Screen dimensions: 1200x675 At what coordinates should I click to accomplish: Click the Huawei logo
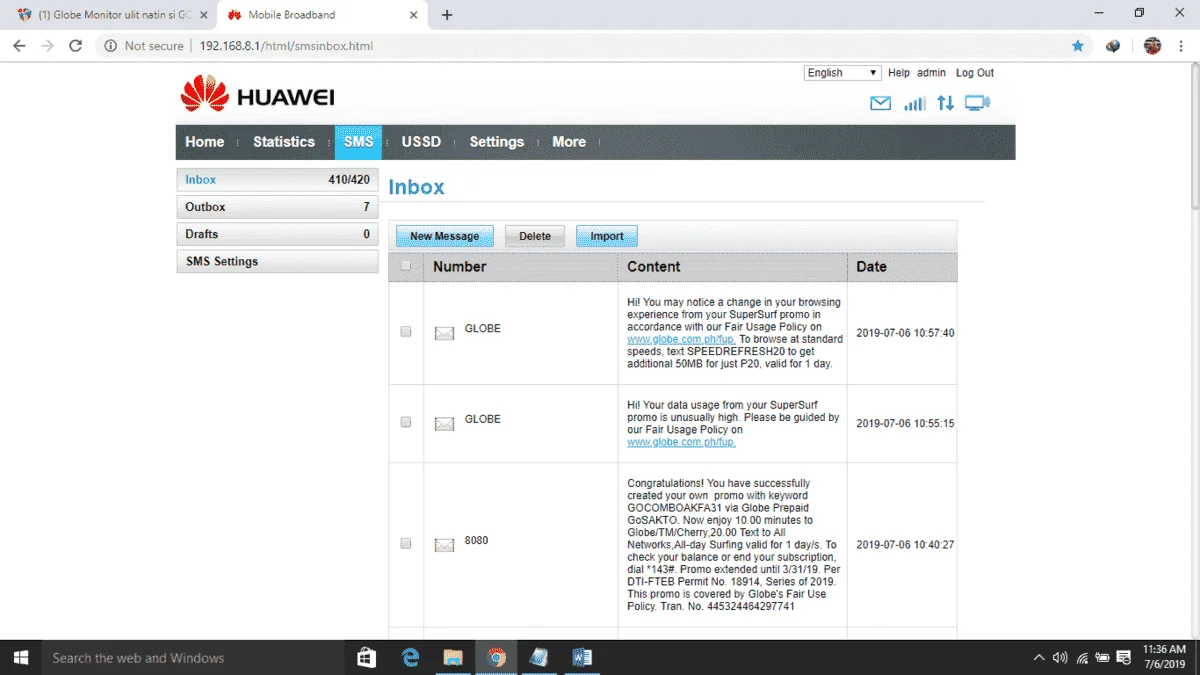(x=257, y=95)
